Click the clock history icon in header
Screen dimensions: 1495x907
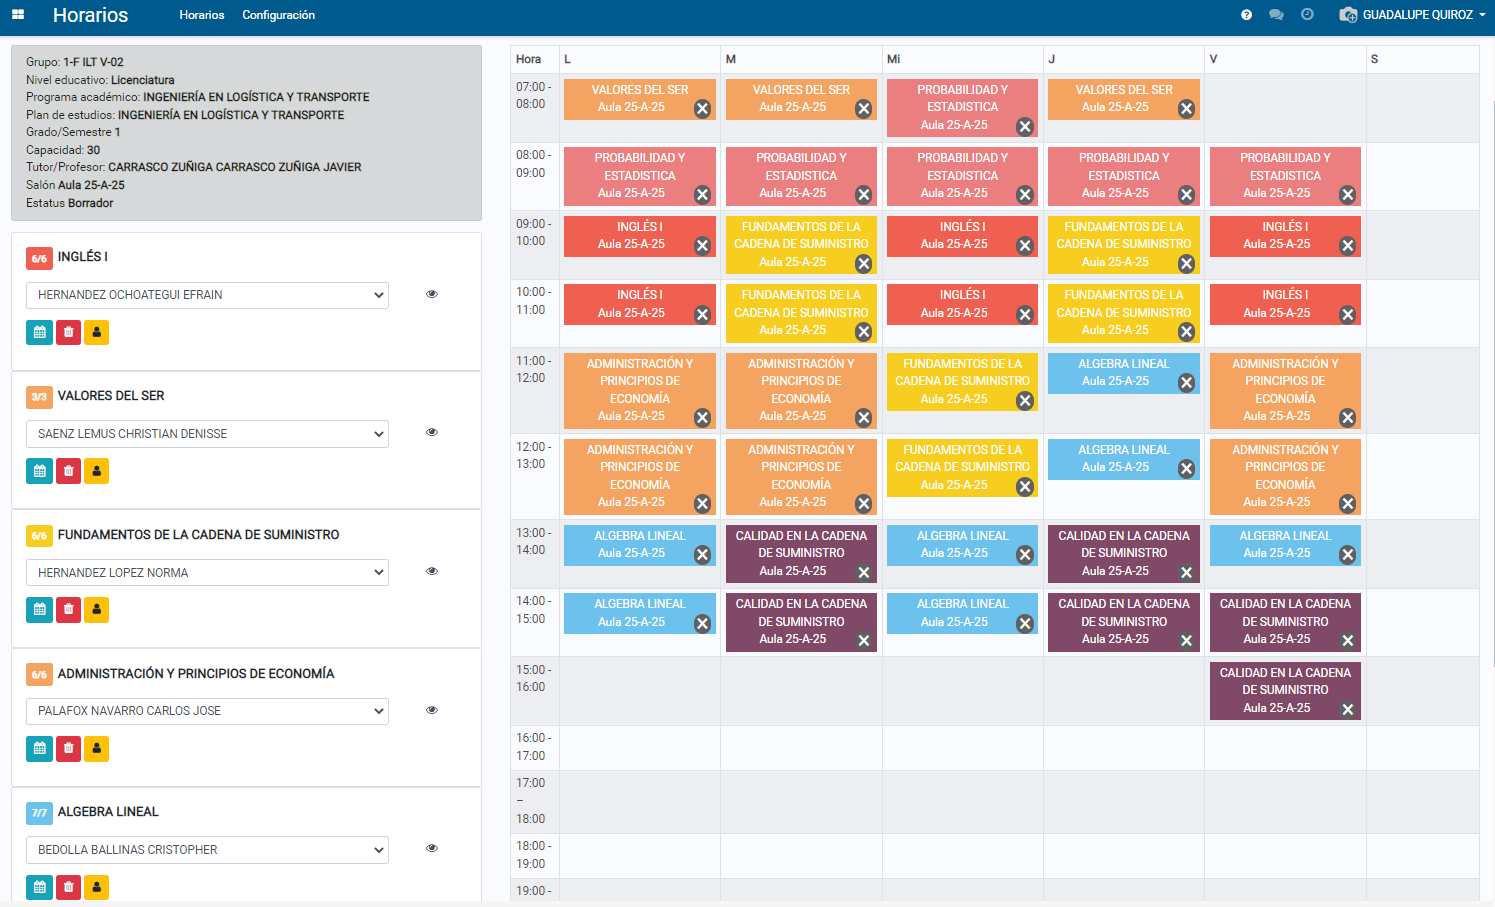point(1307,15)
